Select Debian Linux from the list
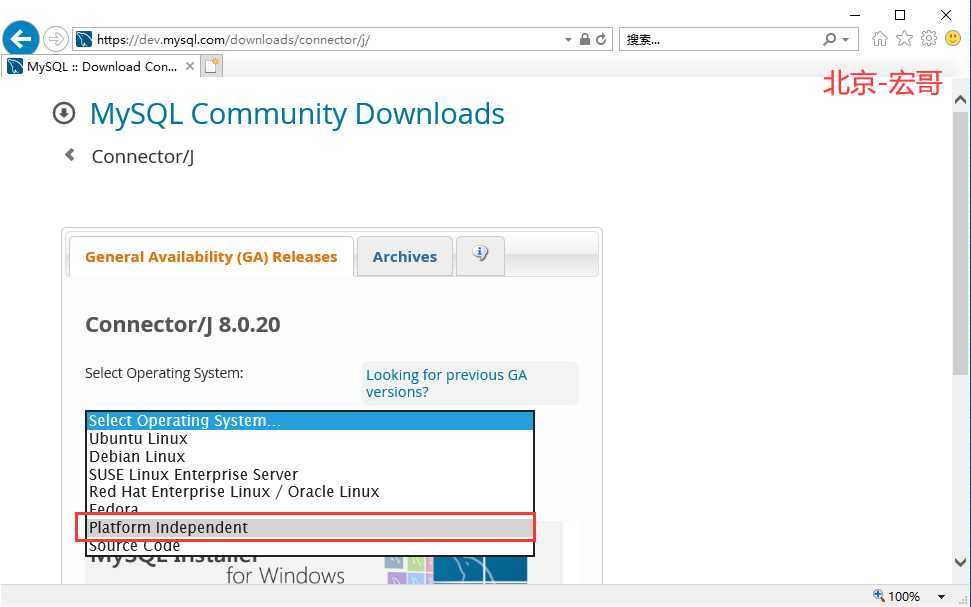 tap(310, 456)
